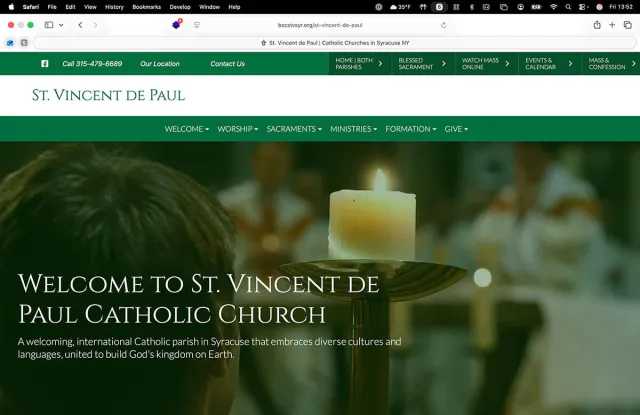This screenshot has width=640, height=415.
Task: Open the Apple menu
Action: click(11, 7)
